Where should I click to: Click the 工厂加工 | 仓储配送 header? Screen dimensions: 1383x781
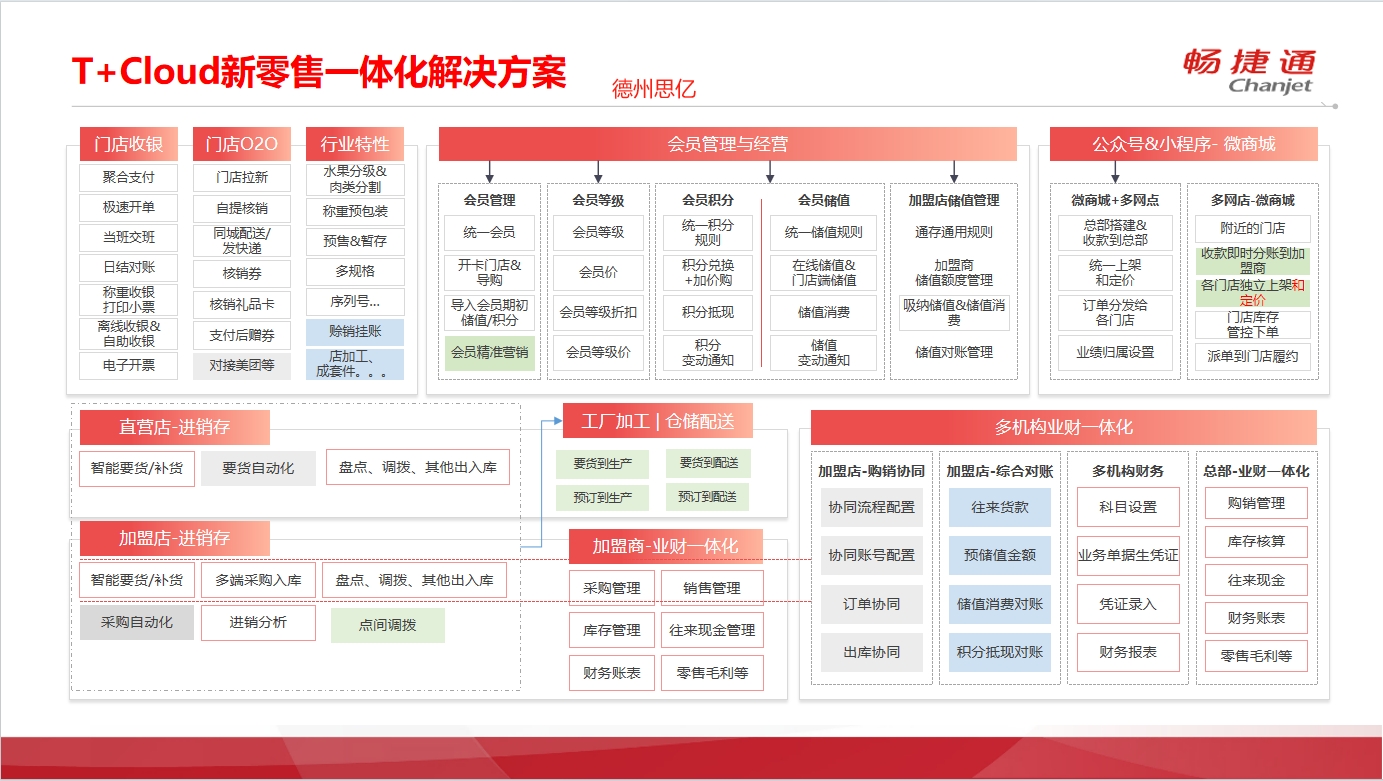coord(658,421)
